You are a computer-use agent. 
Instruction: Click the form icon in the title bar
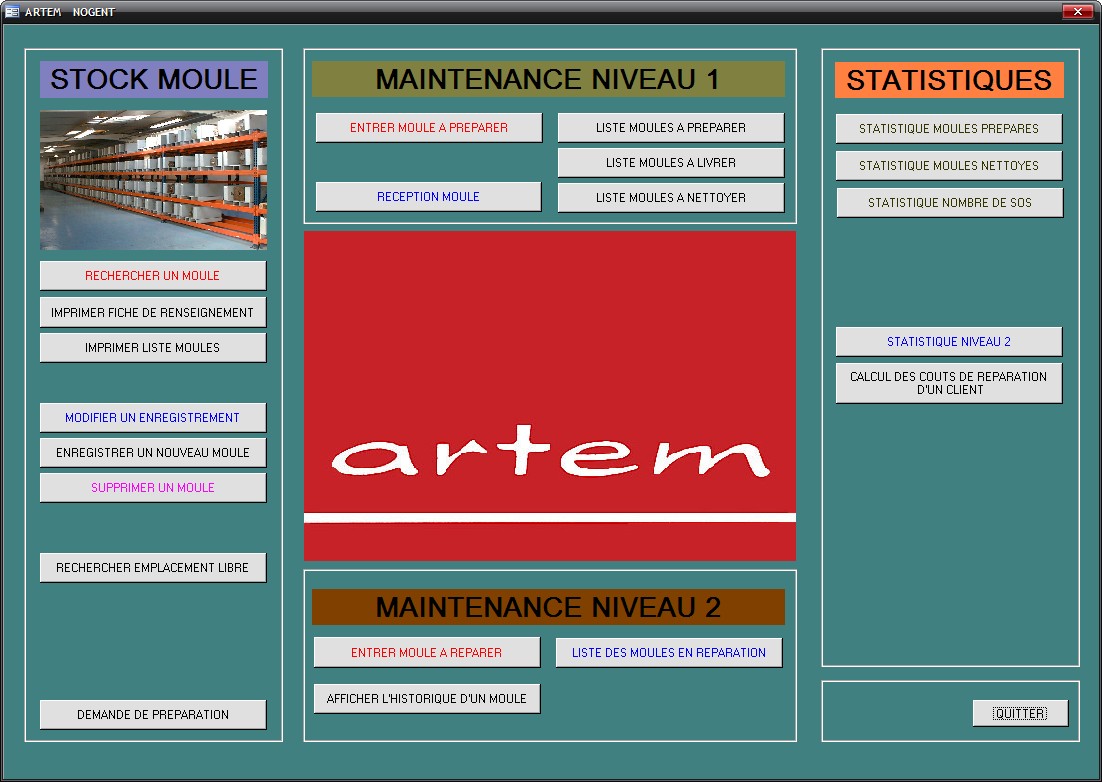(x=12, y=12)
